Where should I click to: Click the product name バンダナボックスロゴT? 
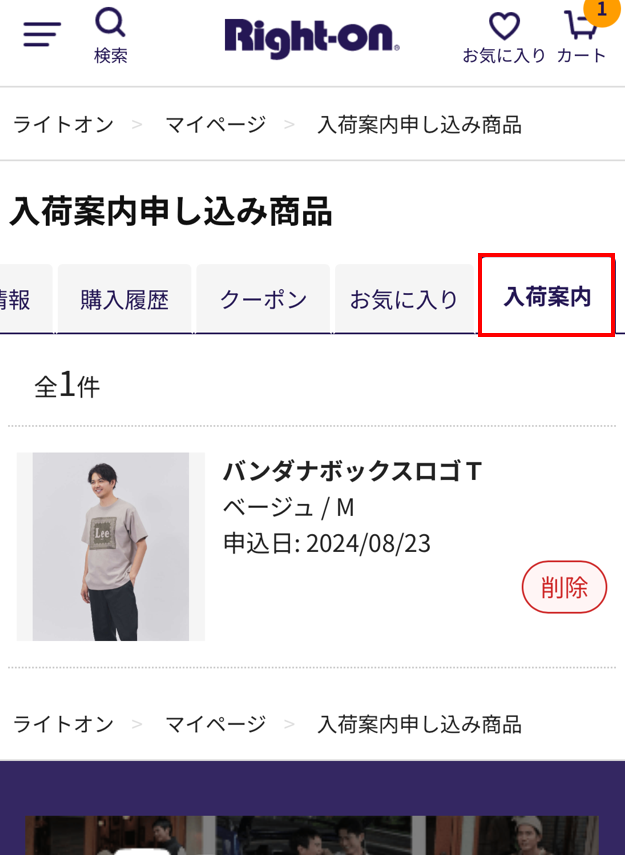[x=351, y=470]
